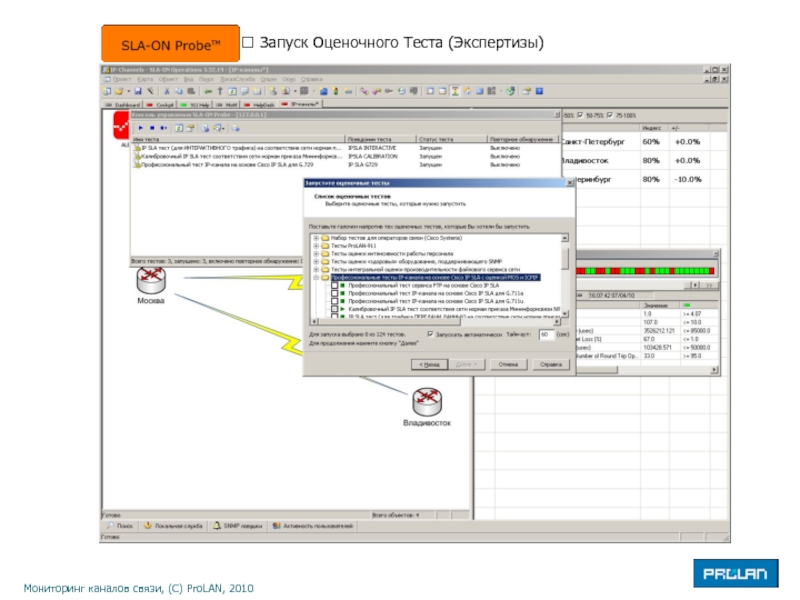Open the 'Поиск' bottom panel tab

point(119,526)
